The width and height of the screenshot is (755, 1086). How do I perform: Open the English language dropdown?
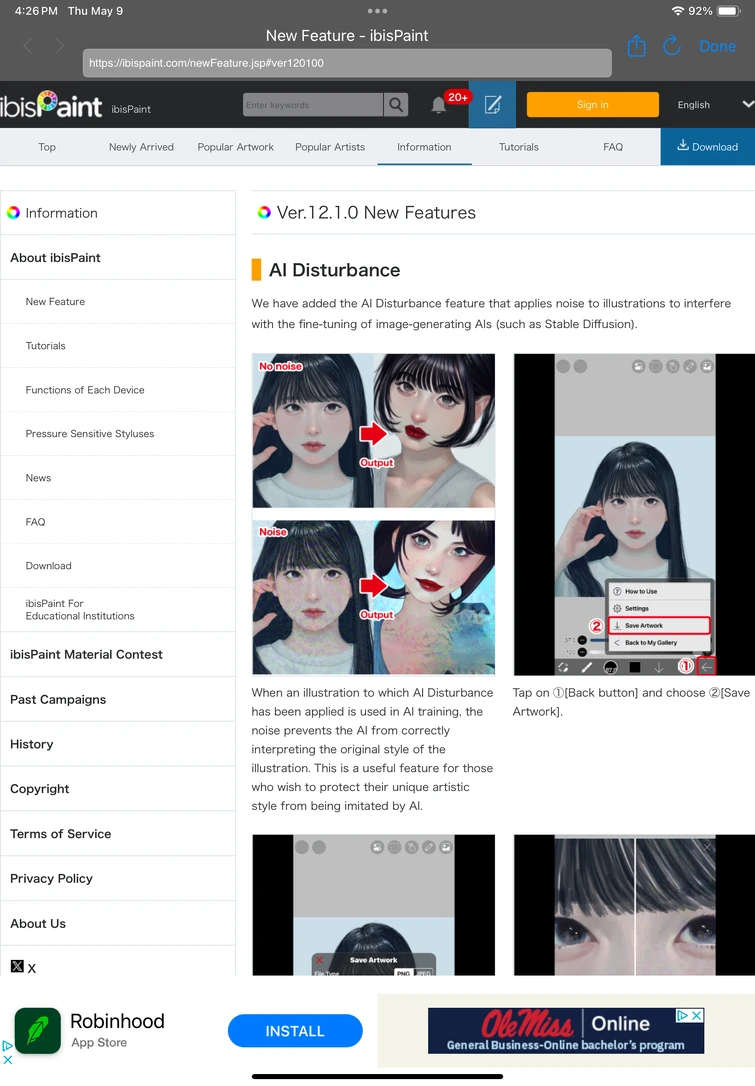pyautogui.click(x=715, y=105)
